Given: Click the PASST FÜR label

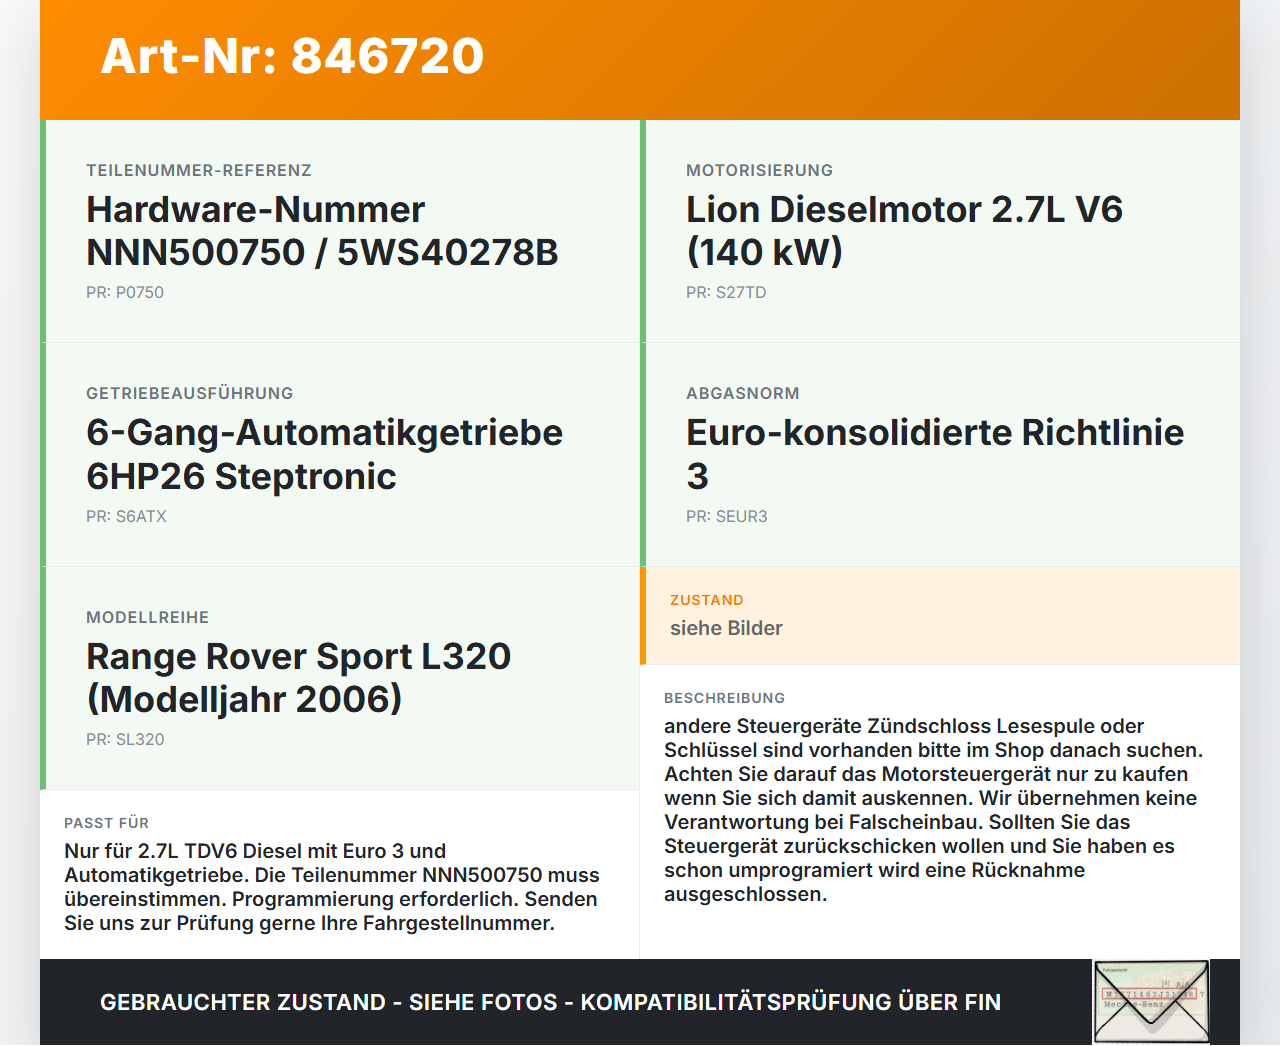Looking at the screenshot, I should [x=107, y=823].
